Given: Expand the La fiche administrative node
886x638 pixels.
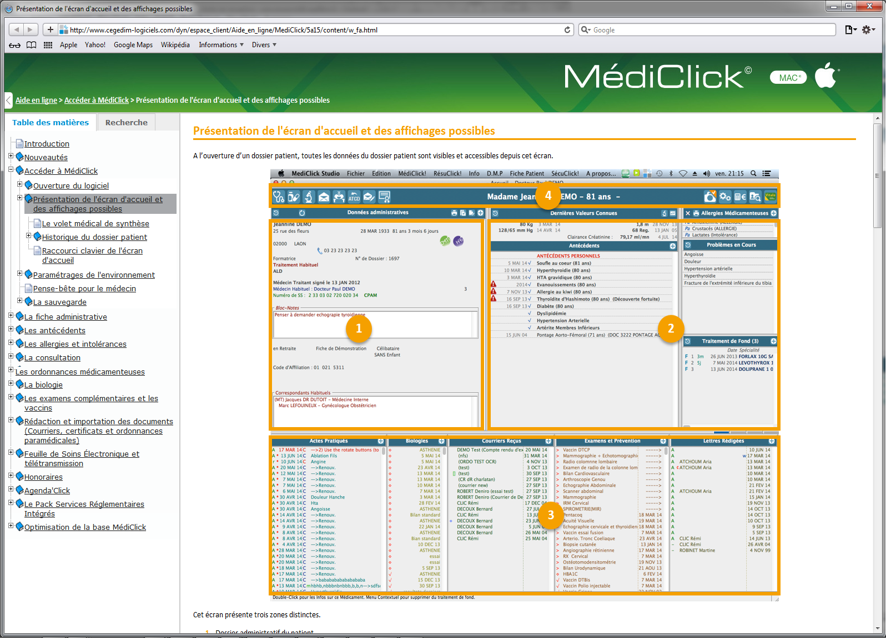Looking at the screenshot, I should click(x=11, y=315).
